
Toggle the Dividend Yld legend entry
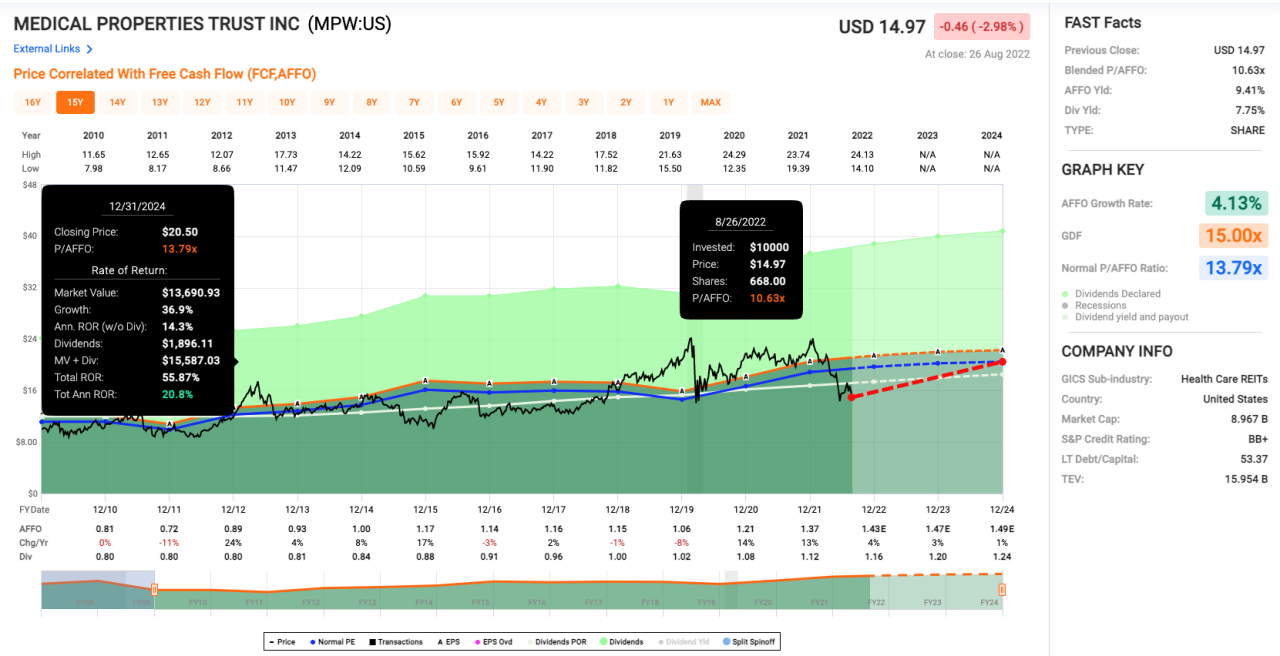(687, 641)
